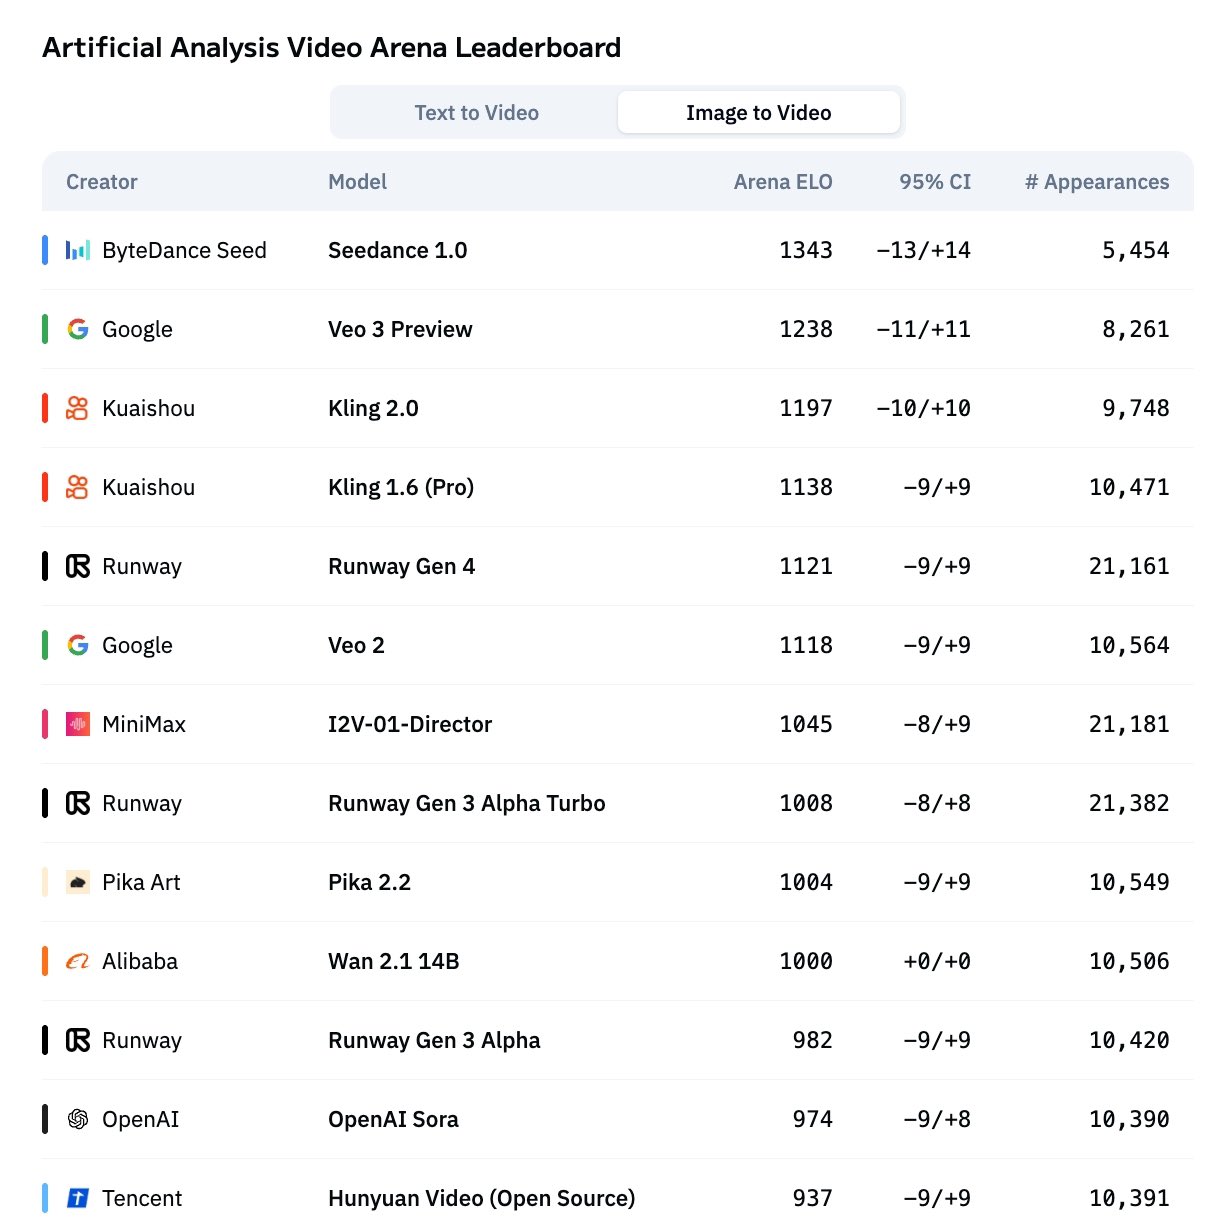Click the Model column header
The image size is (1224, 1226).
click(357, 182)
